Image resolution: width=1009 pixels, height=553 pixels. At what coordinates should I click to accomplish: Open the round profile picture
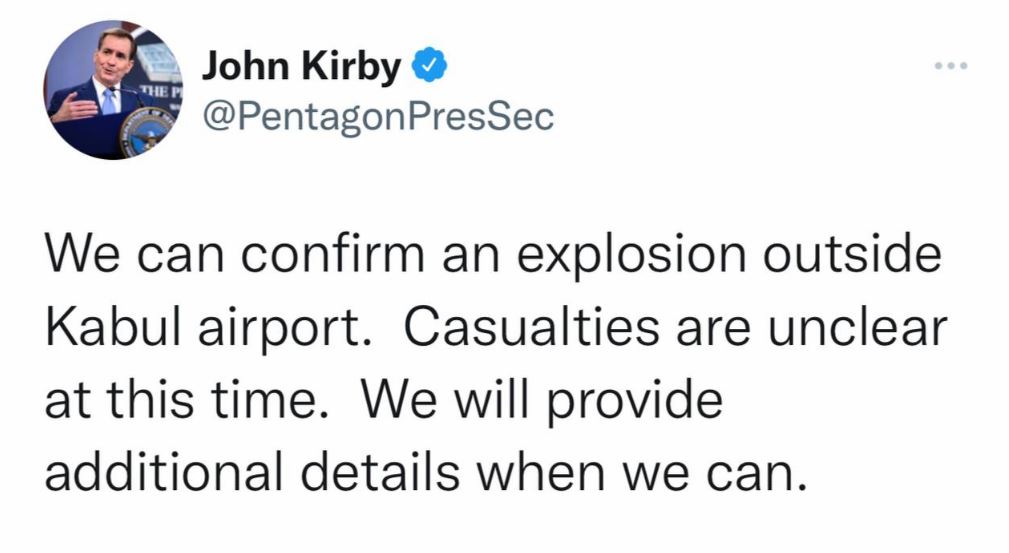113,89
